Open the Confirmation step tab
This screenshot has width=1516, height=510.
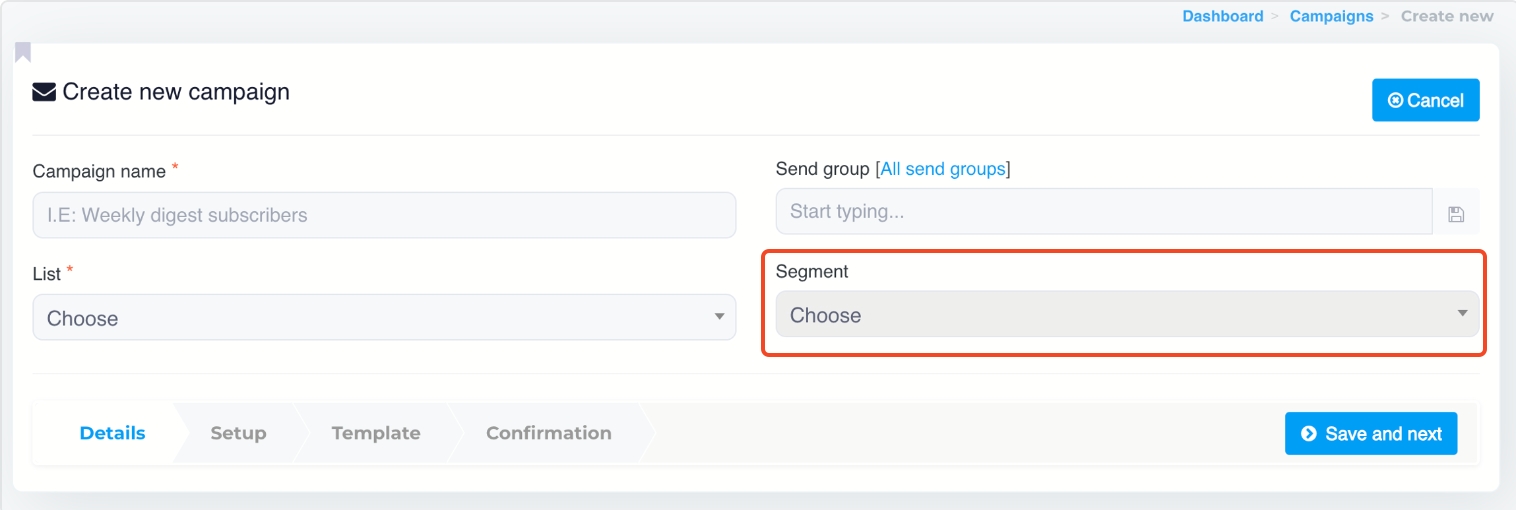(x=548, y=433)
